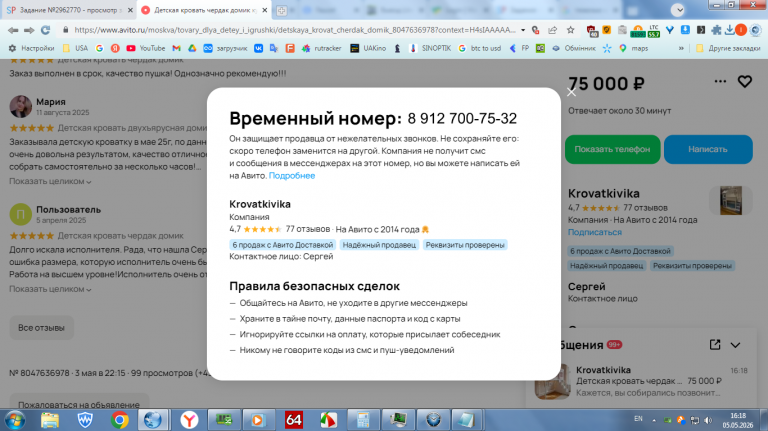This screenshot has height=431, width=768.
Task: Open the red 64 app in taskbar
Action: (293, 420)
